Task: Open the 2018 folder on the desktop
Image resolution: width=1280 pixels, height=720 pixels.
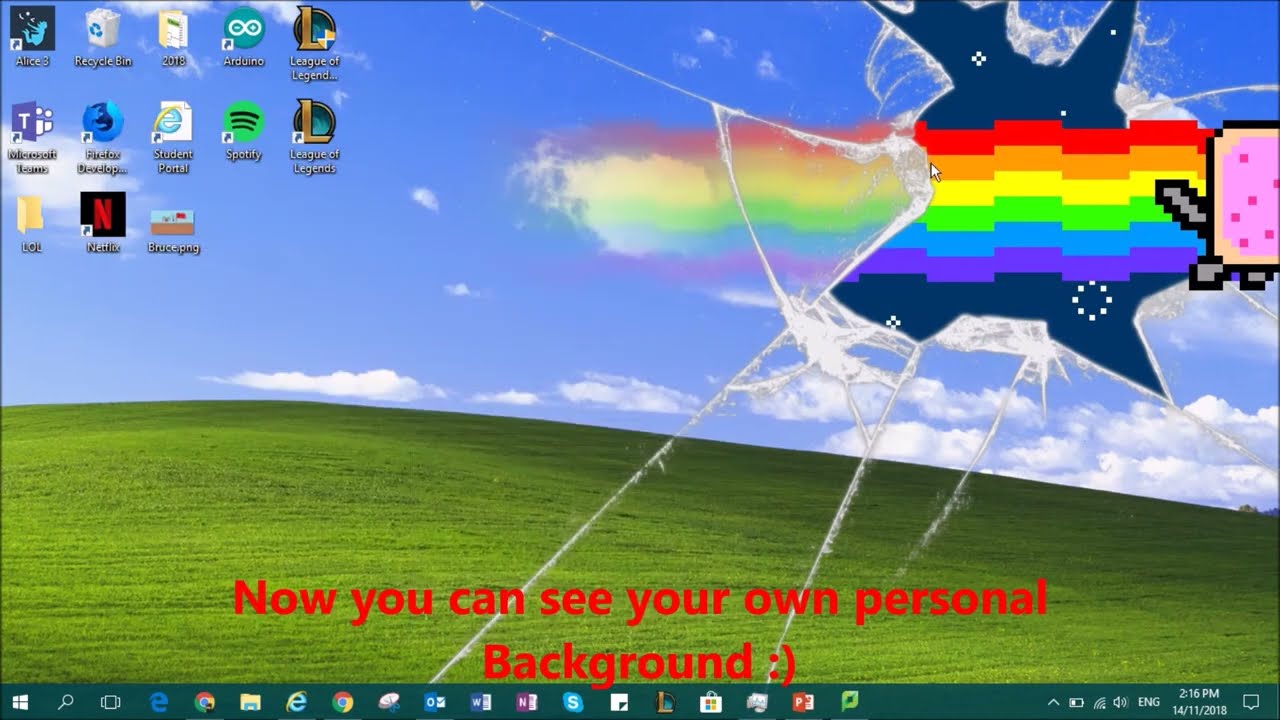Action: click(x=173, y=37)
